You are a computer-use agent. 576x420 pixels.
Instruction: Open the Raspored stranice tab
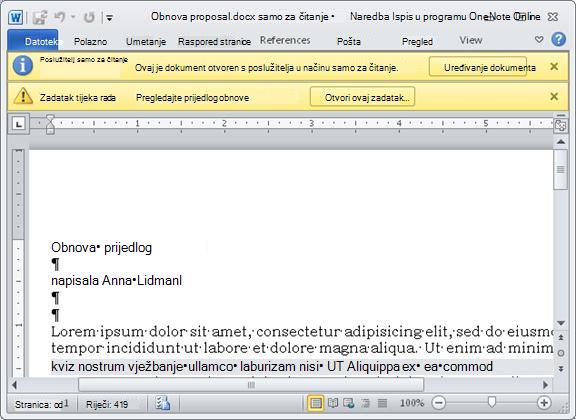[214, 42]
